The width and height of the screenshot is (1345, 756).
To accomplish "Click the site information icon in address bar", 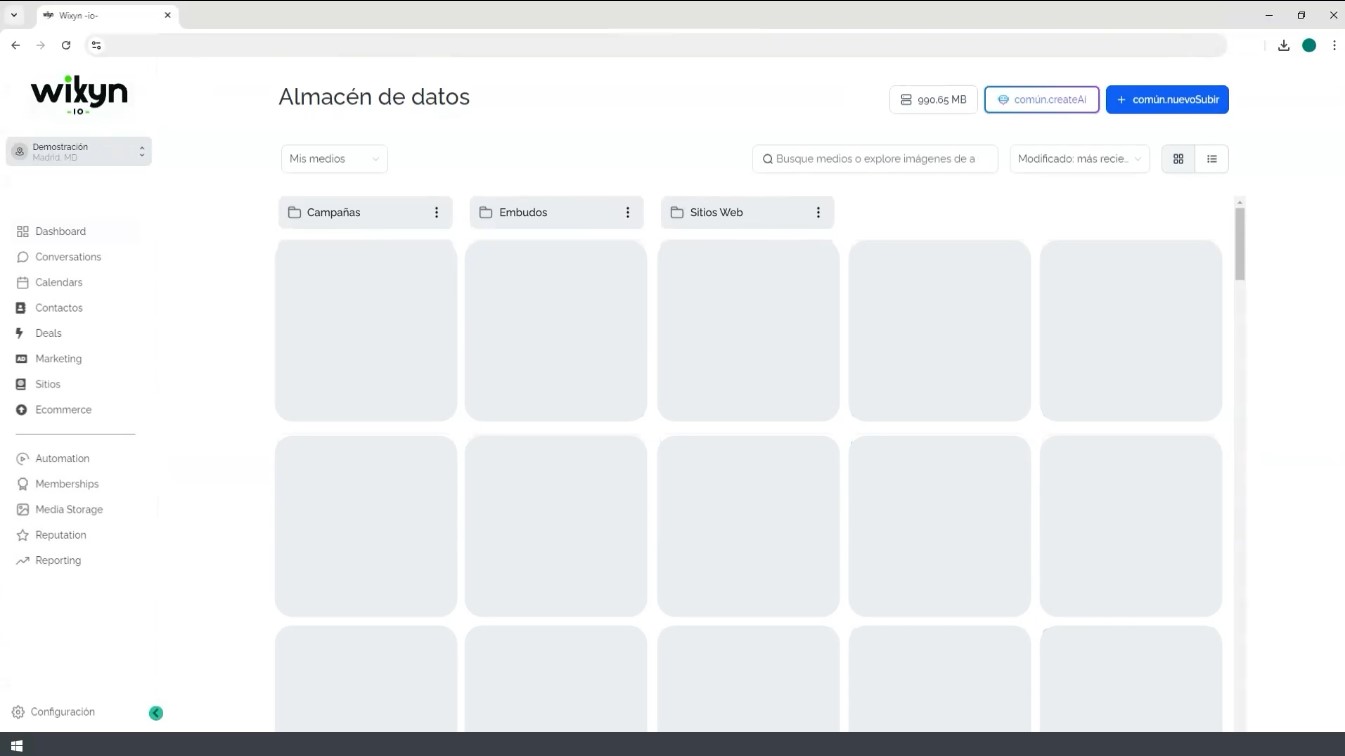I will pyautogui.click(x=96, y=45).
